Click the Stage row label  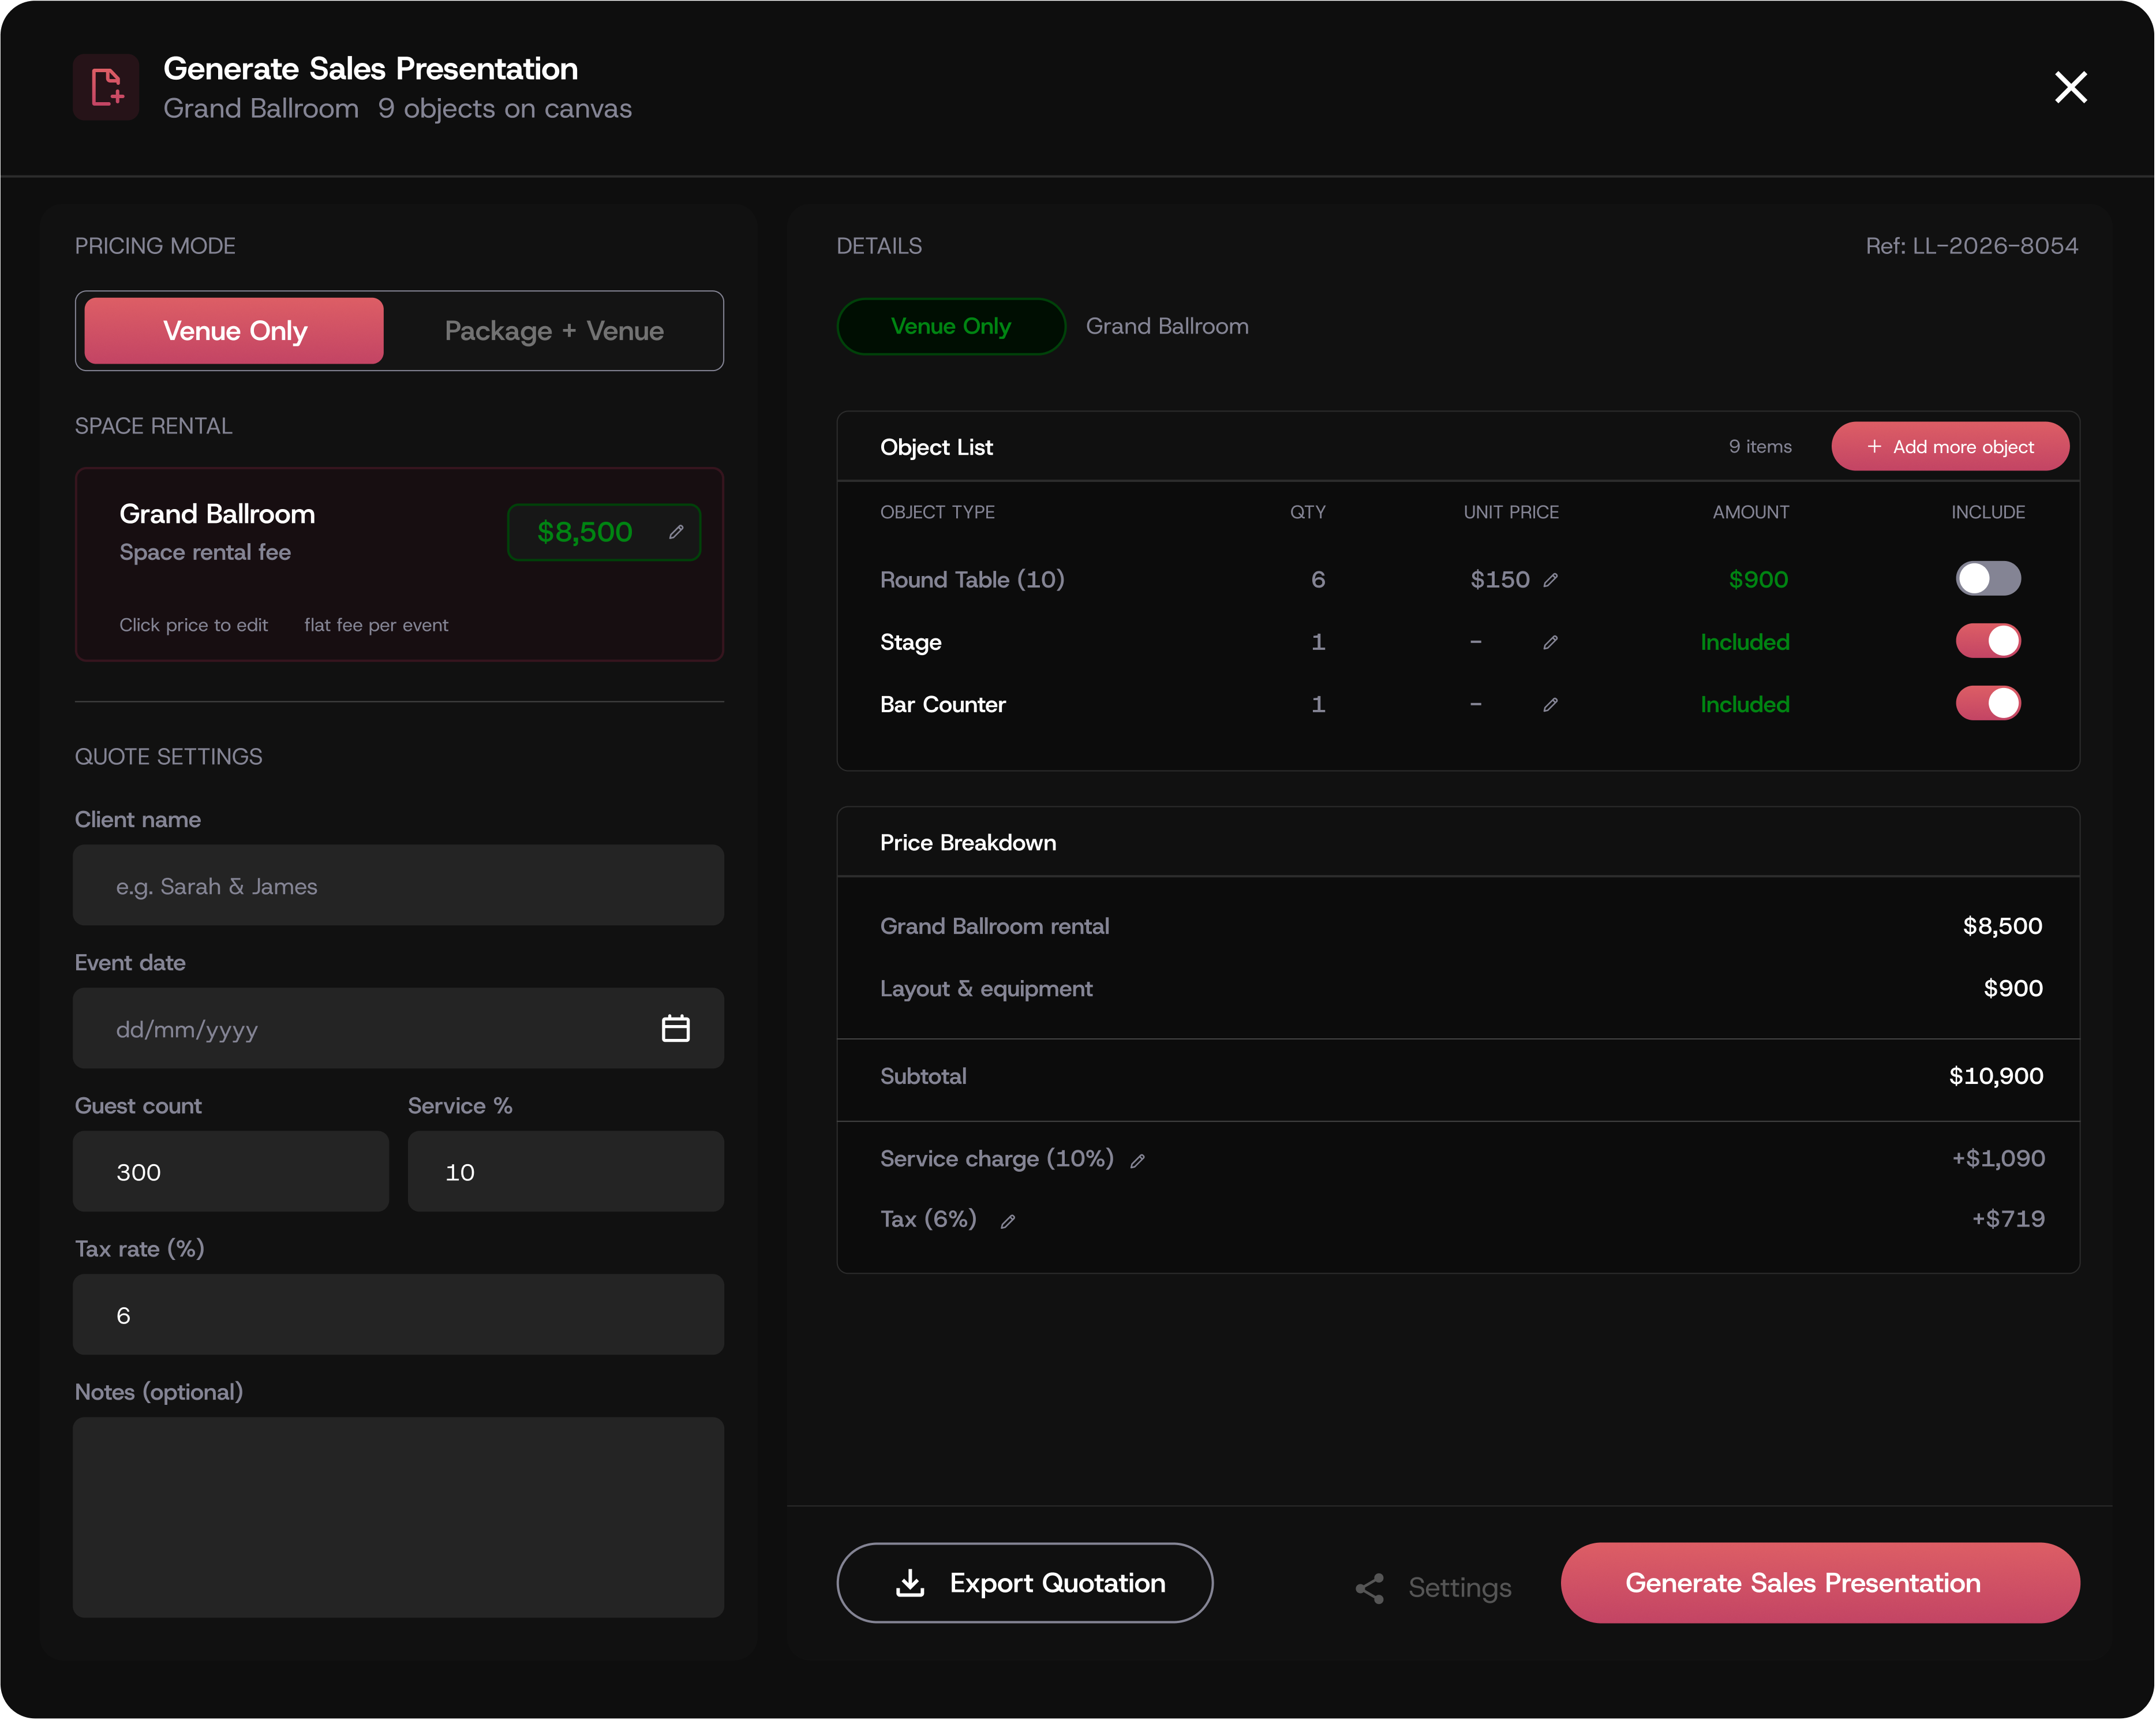(x=911, y=642)
